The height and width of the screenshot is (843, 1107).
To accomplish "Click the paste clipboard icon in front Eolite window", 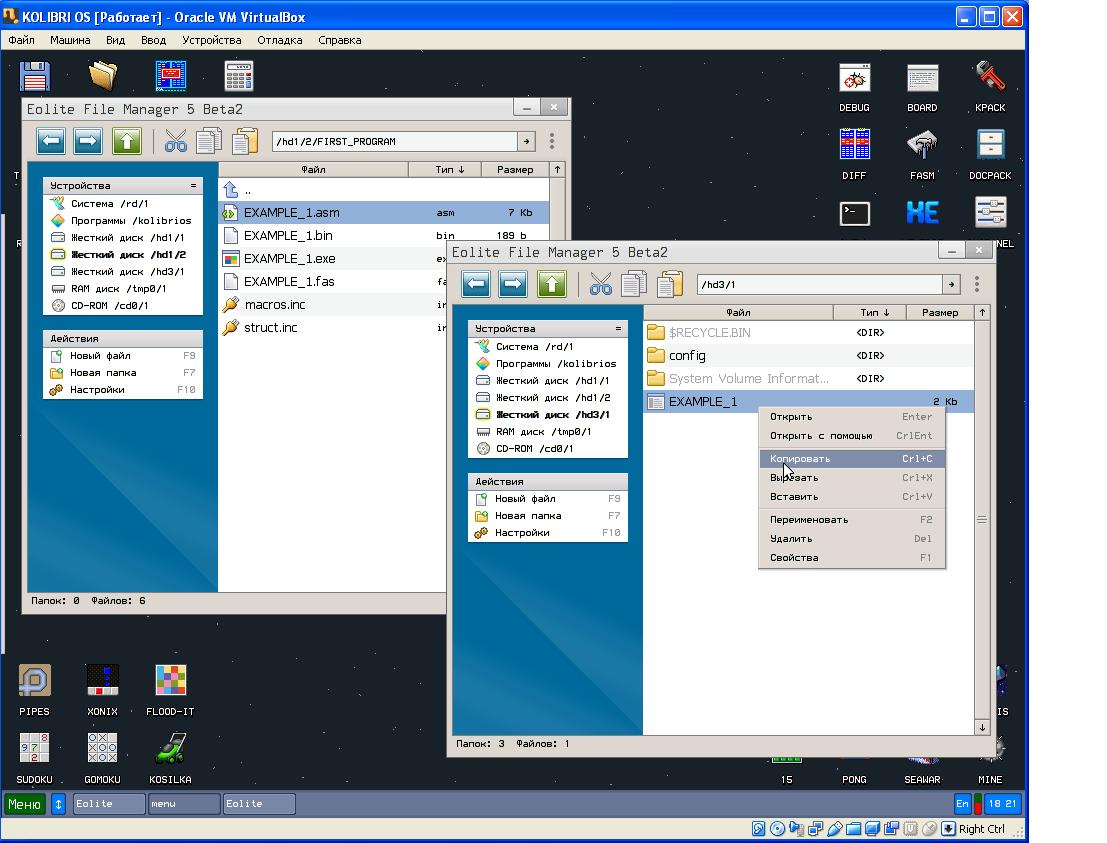I will (669, 284).
